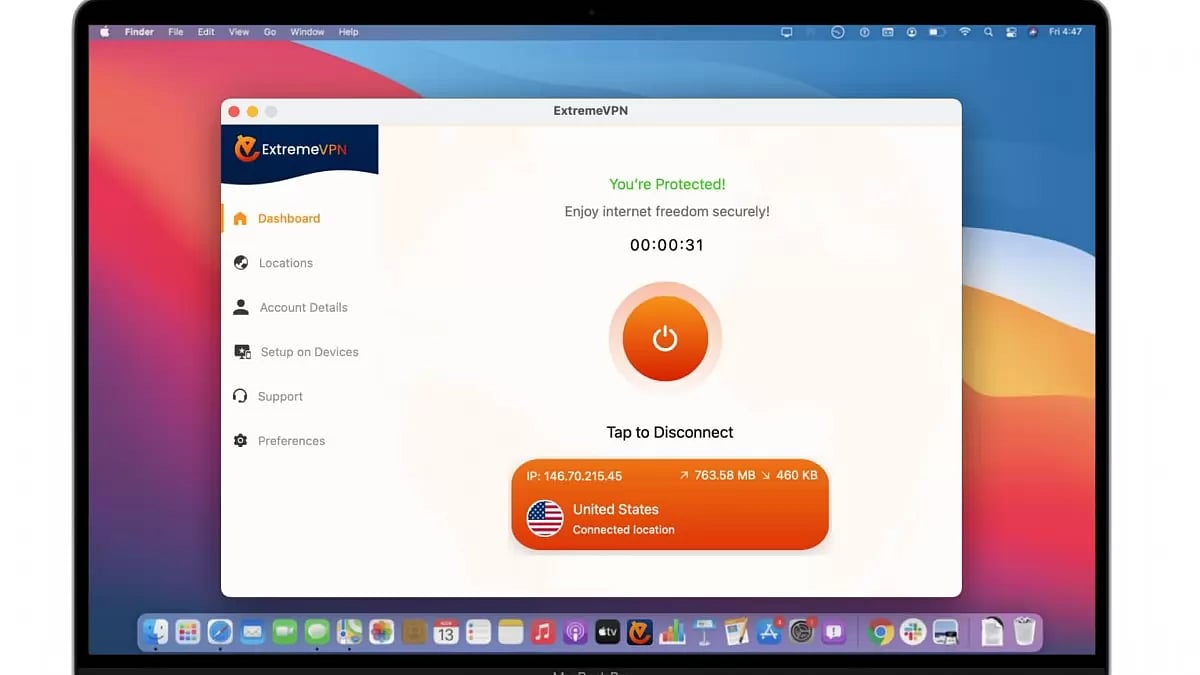Viewport: 1200px width, 675px height.
Task: Open Spotlight search from the menu bar
Action: click(988, 31)
